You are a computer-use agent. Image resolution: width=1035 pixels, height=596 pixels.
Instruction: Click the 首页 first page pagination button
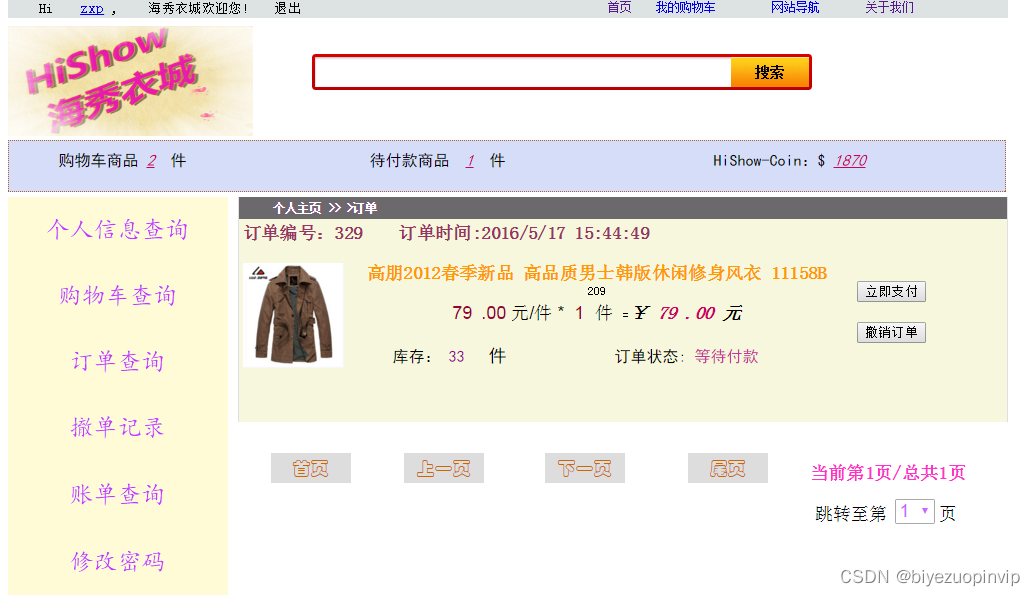(x=310, y=468)
